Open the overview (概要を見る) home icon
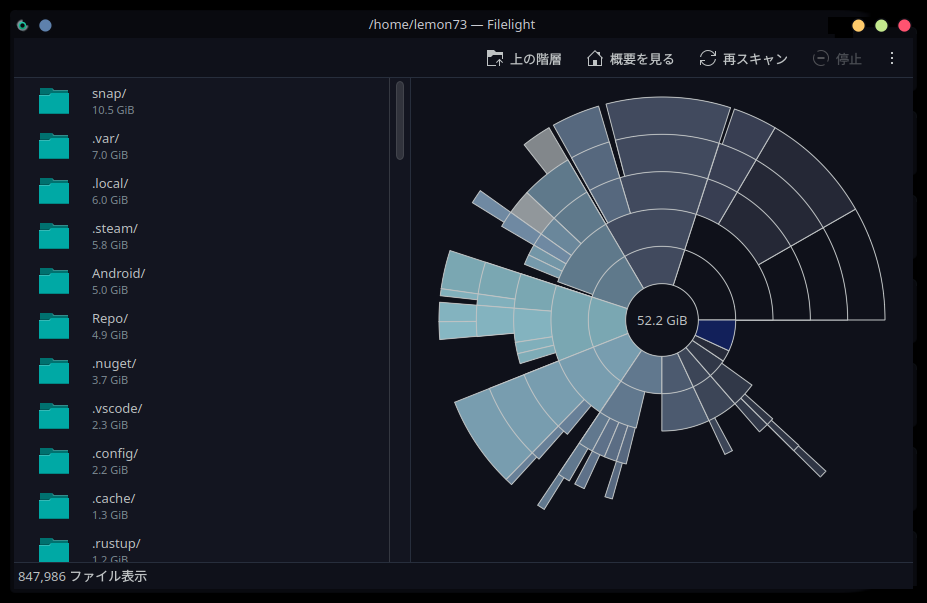927x603 pixels. [595, 59]
